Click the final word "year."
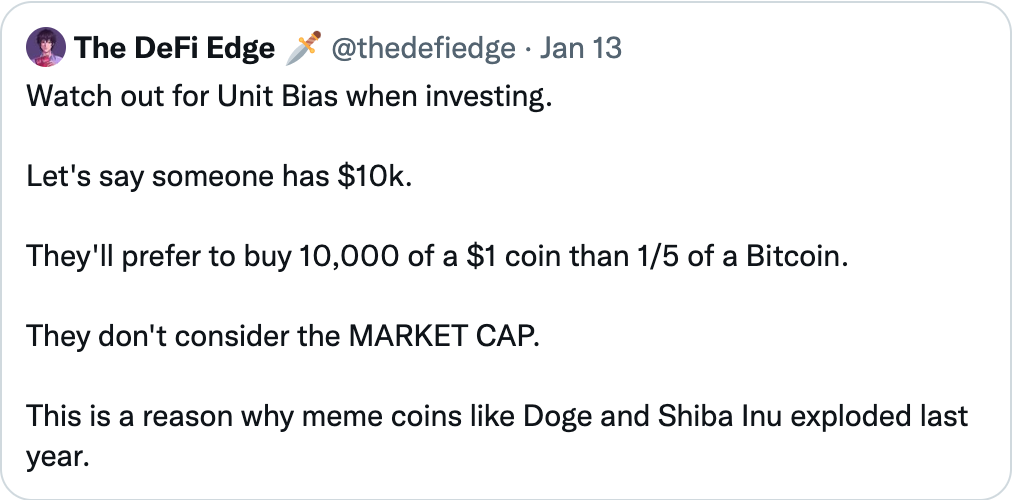Image resolution: width=1012 pixels, height=500 pixels. (56, 457)
